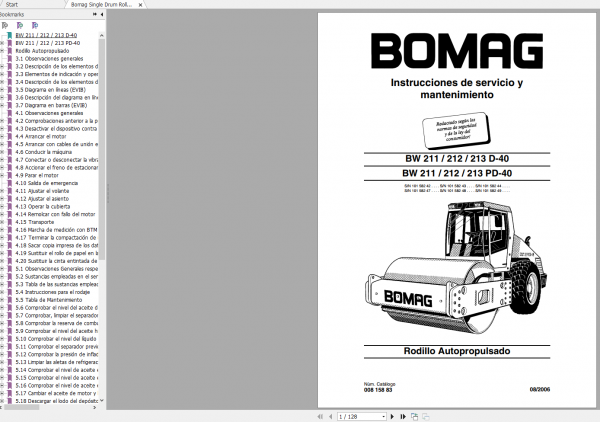Image resolution: width=600 pixels, height=422 pixels.
Task: Click the bookmark icon with green circle
Action: (x=20, y=25)
